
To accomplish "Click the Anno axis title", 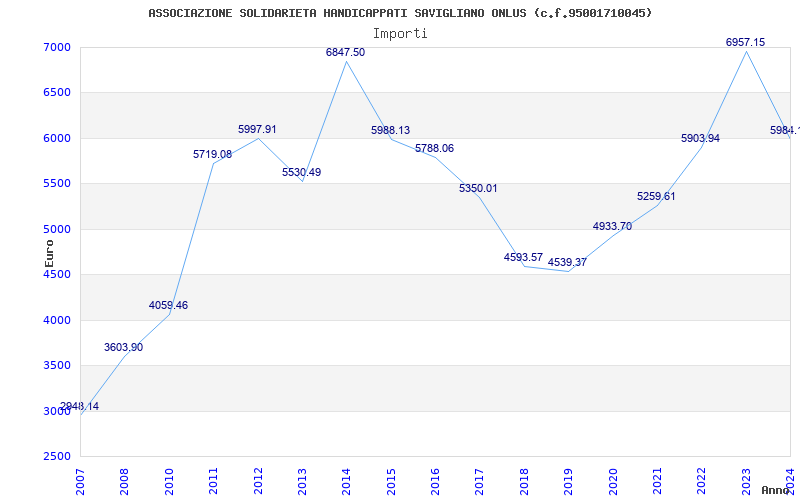I will coord(776,490).
